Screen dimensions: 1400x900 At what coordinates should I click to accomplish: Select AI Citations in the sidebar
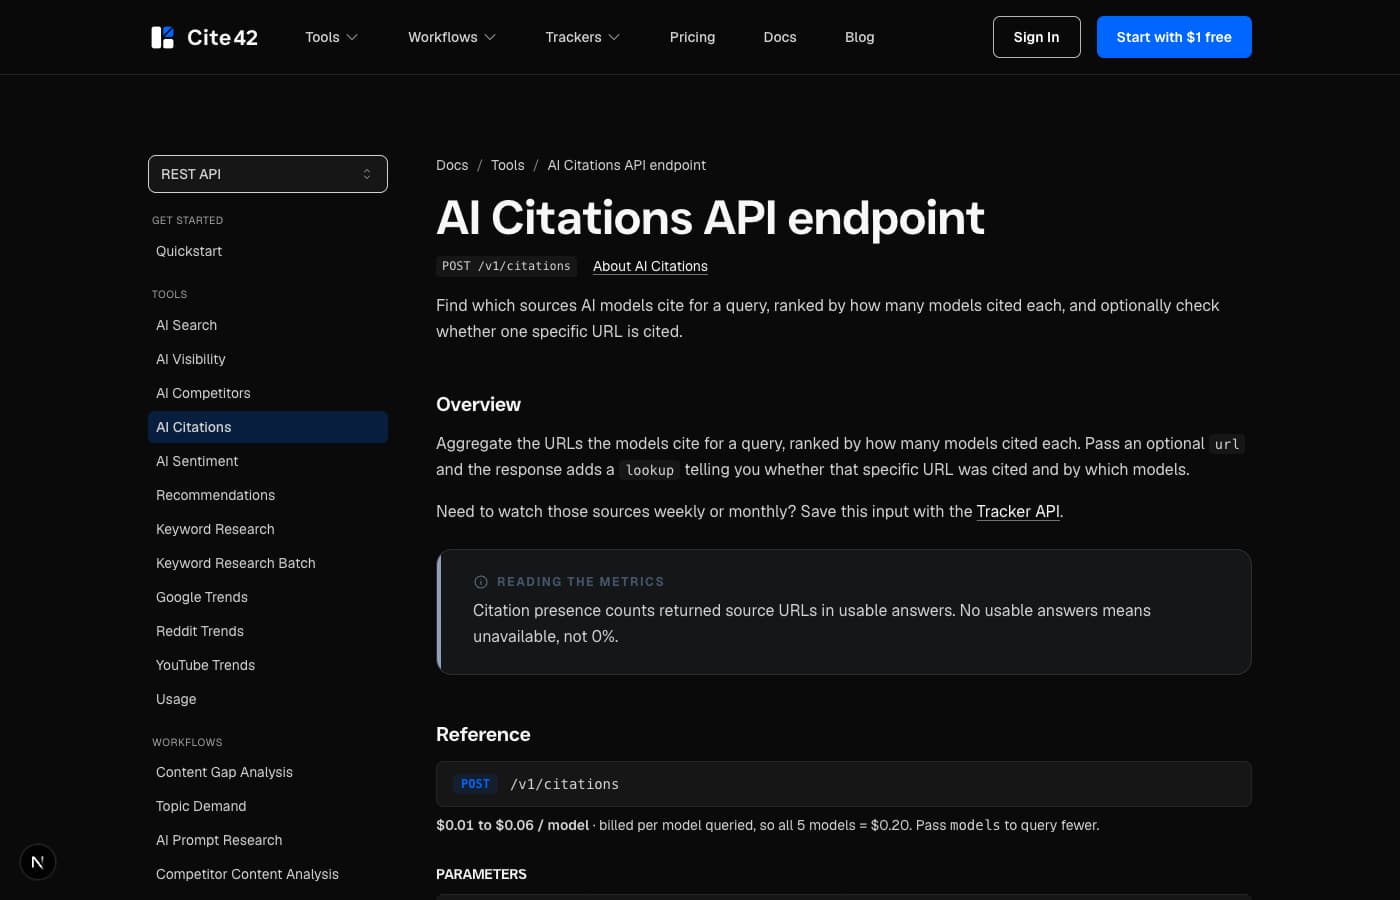(268, 427)
